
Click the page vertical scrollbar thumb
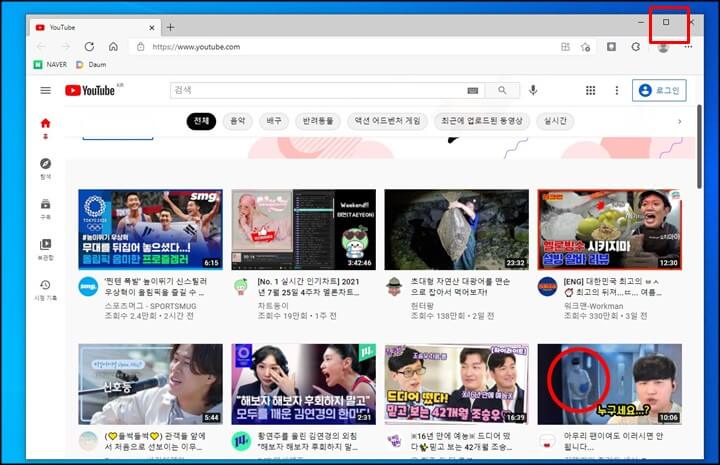699,146
